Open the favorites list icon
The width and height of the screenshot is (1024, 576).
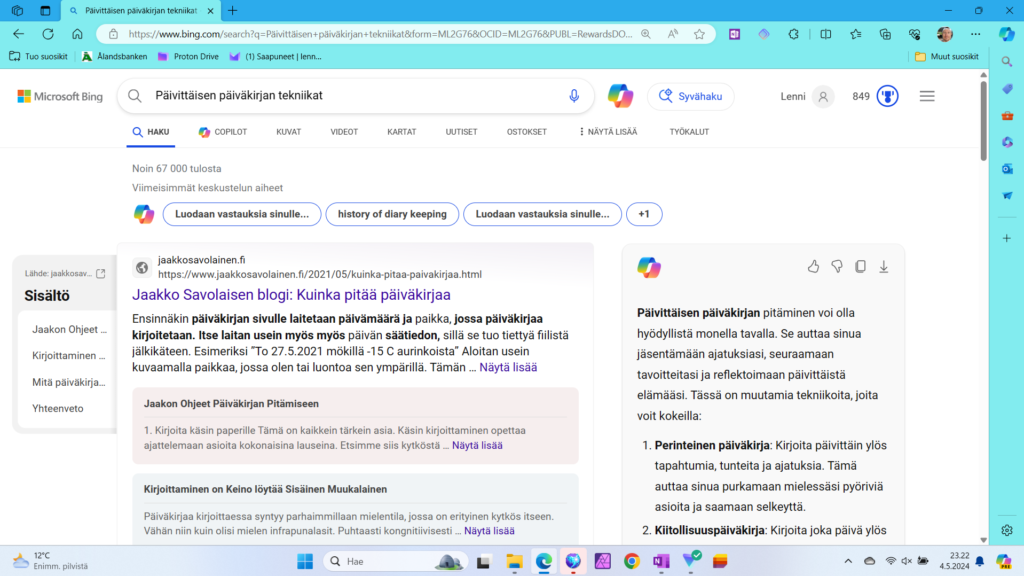(x=856, y=34)
